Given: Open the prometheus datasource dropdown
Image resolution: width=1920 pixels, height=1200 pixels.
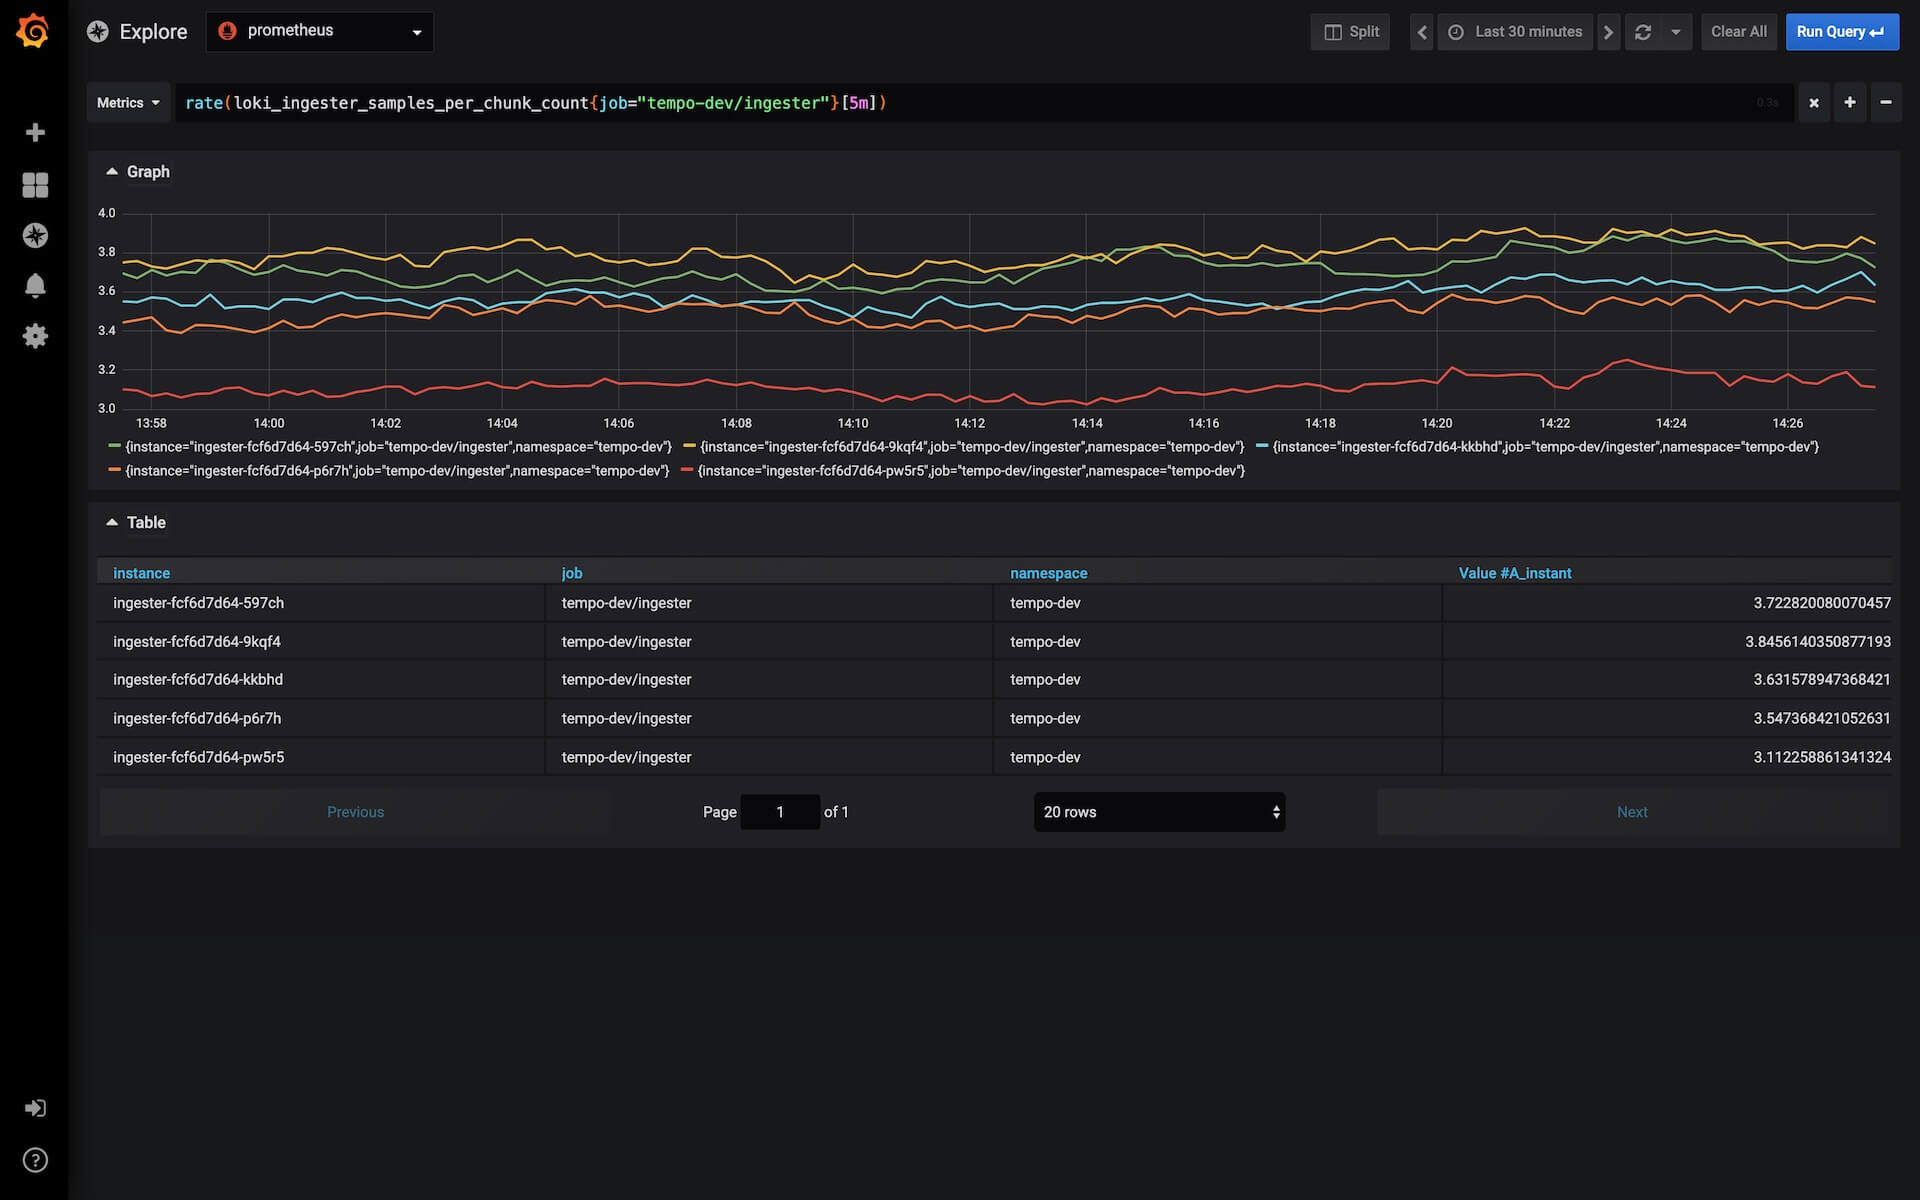Looking at the screenshot, I should tap(320, 32).
